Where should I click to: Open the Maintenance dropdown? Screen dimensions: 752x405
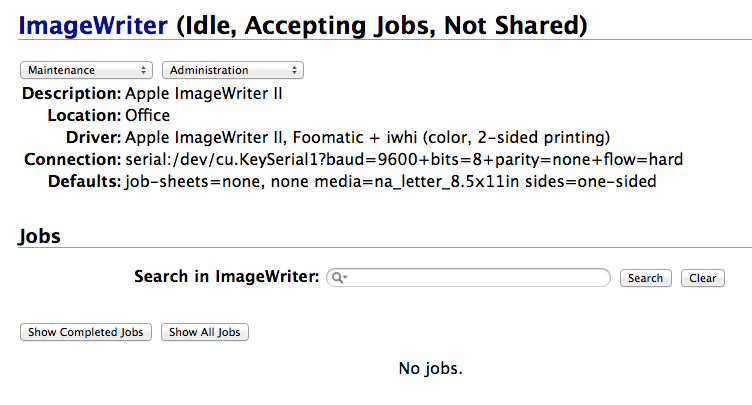click(87, 70)
